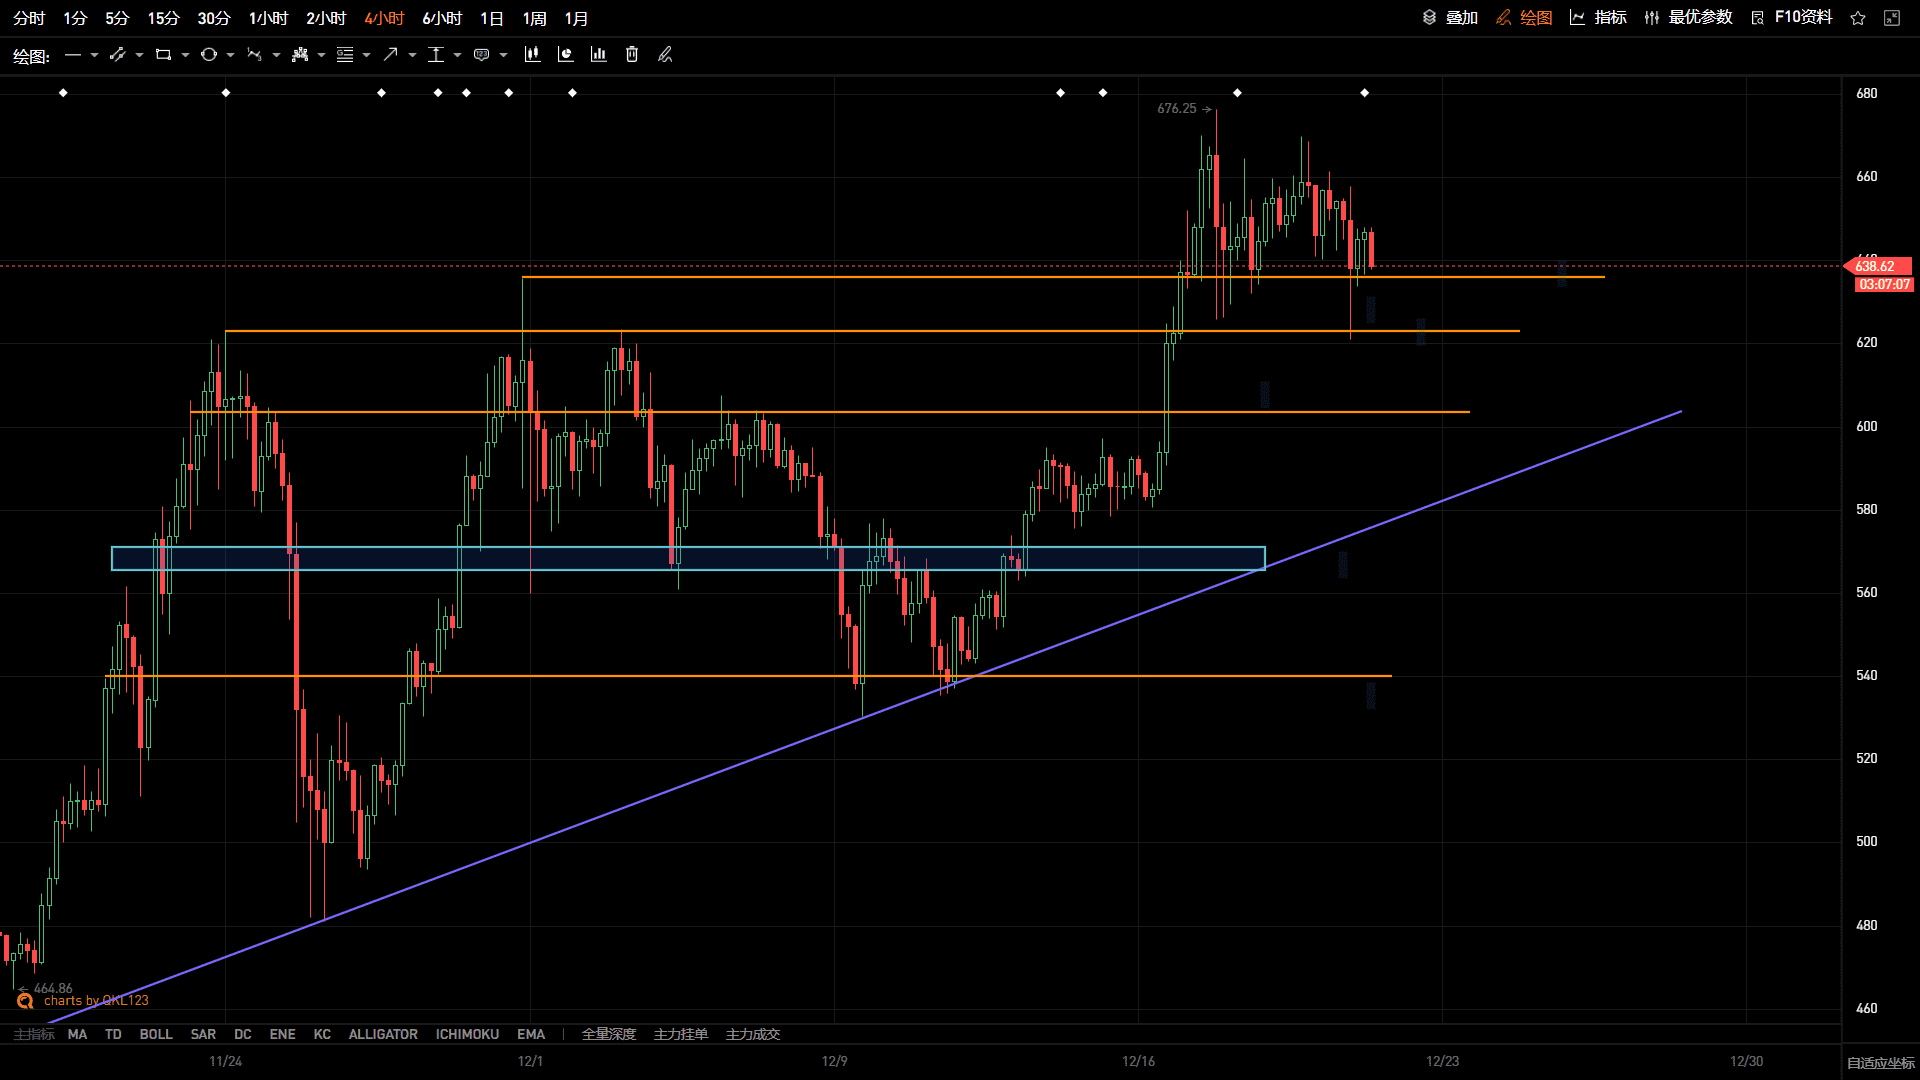The image size is (1920, 1080).
Task: Select the arrow drawing tool
Action: pyautogui.click(x=390, y=55)
